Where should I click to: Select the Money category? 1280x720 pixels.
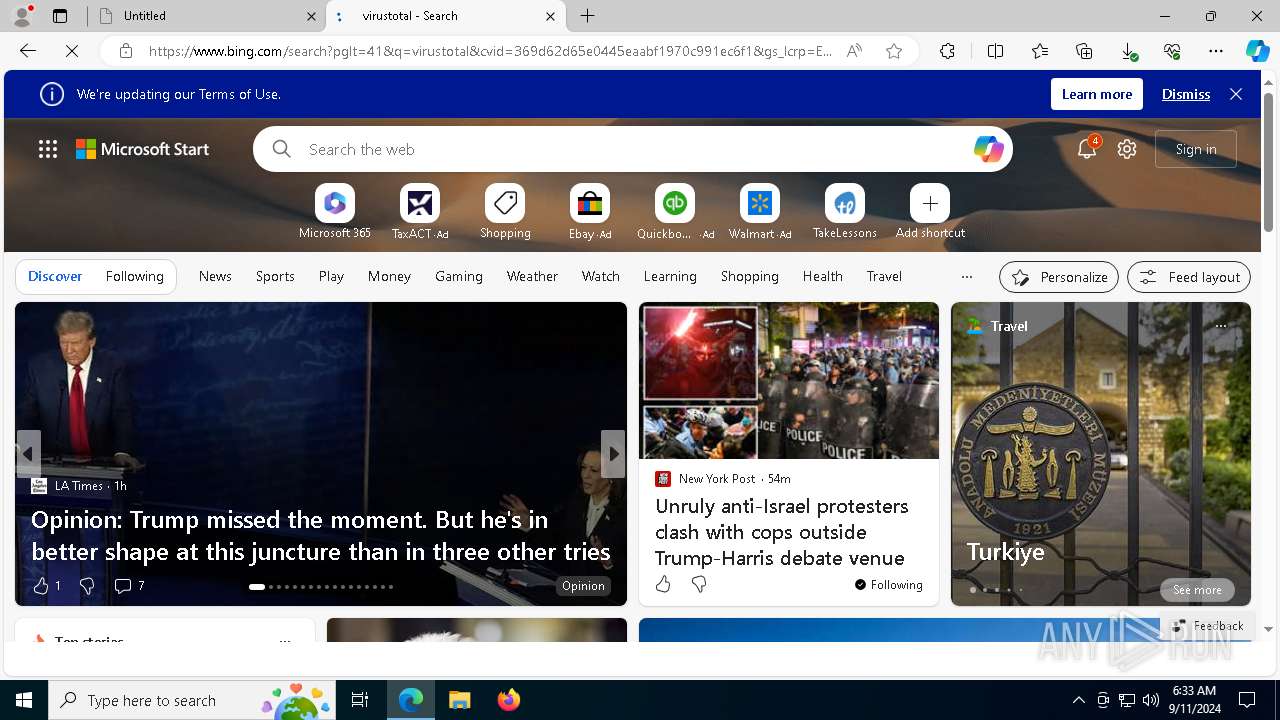pos(389,276)
